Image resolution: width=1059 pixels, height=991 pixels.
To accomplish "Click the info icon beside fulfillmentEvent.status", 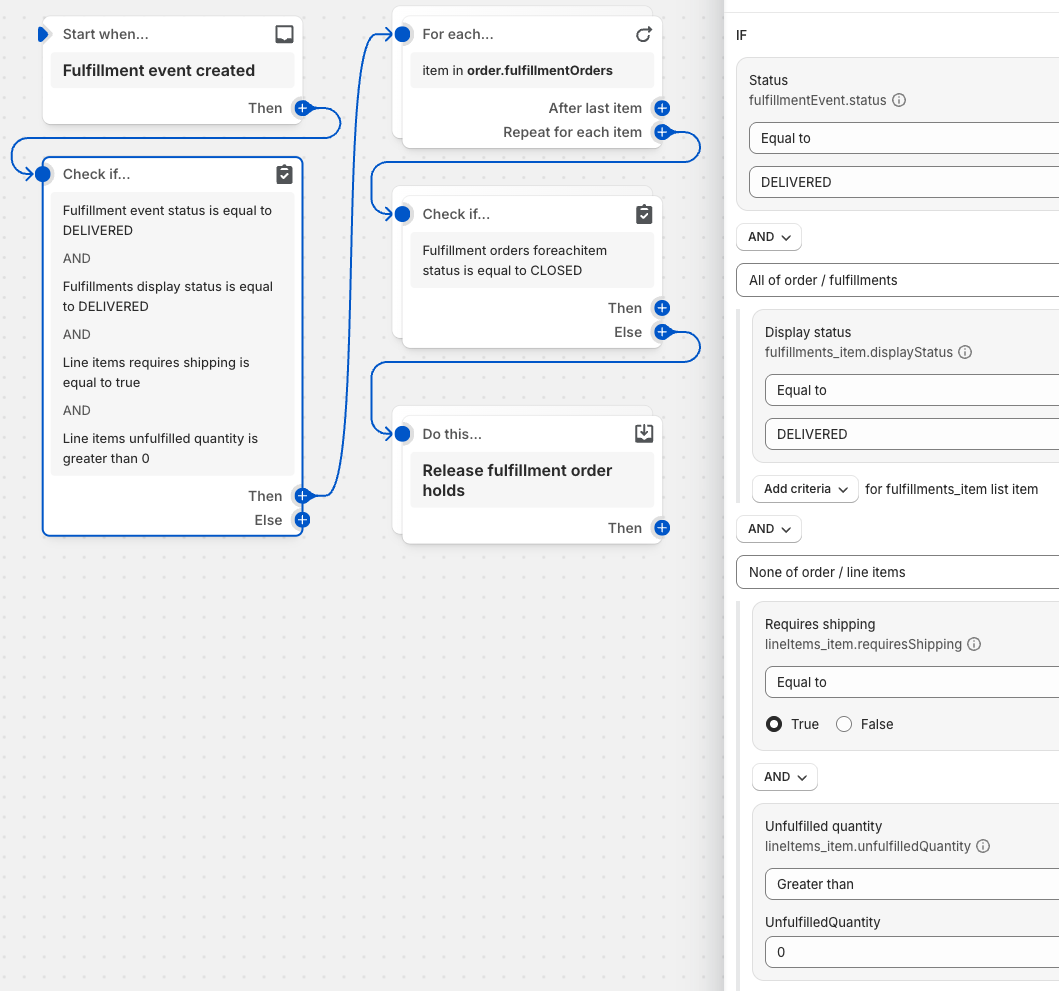I will [899, 100].
